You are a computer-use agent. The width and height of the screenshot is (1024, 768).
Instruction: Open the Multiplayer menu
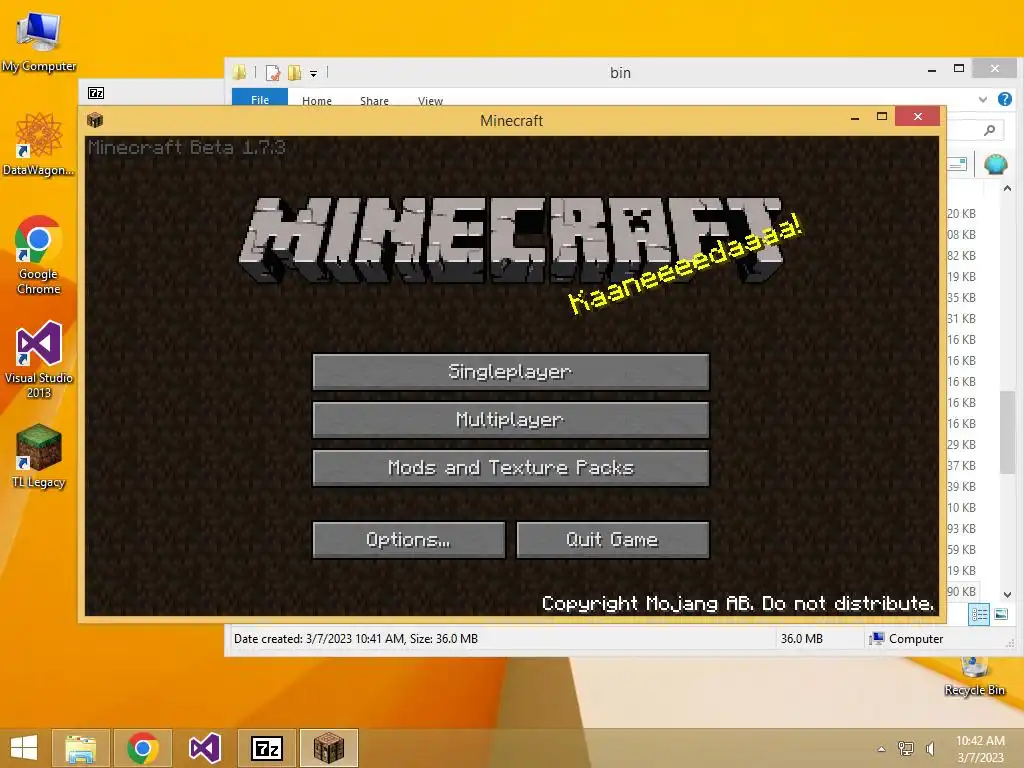(511, 419)
